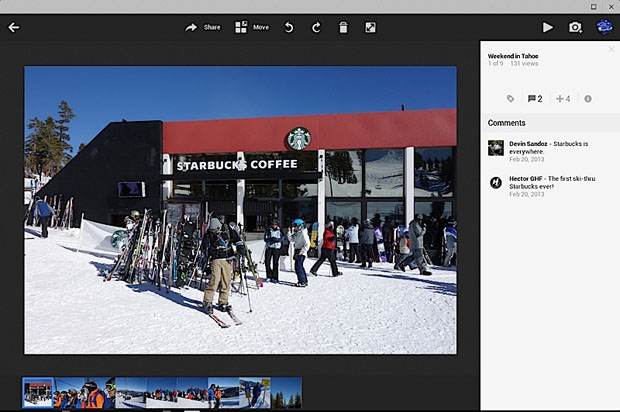620x412 pixels.
Task: Delete photo with trash icon
Action: pyautogui.click(x=343, y=27)
